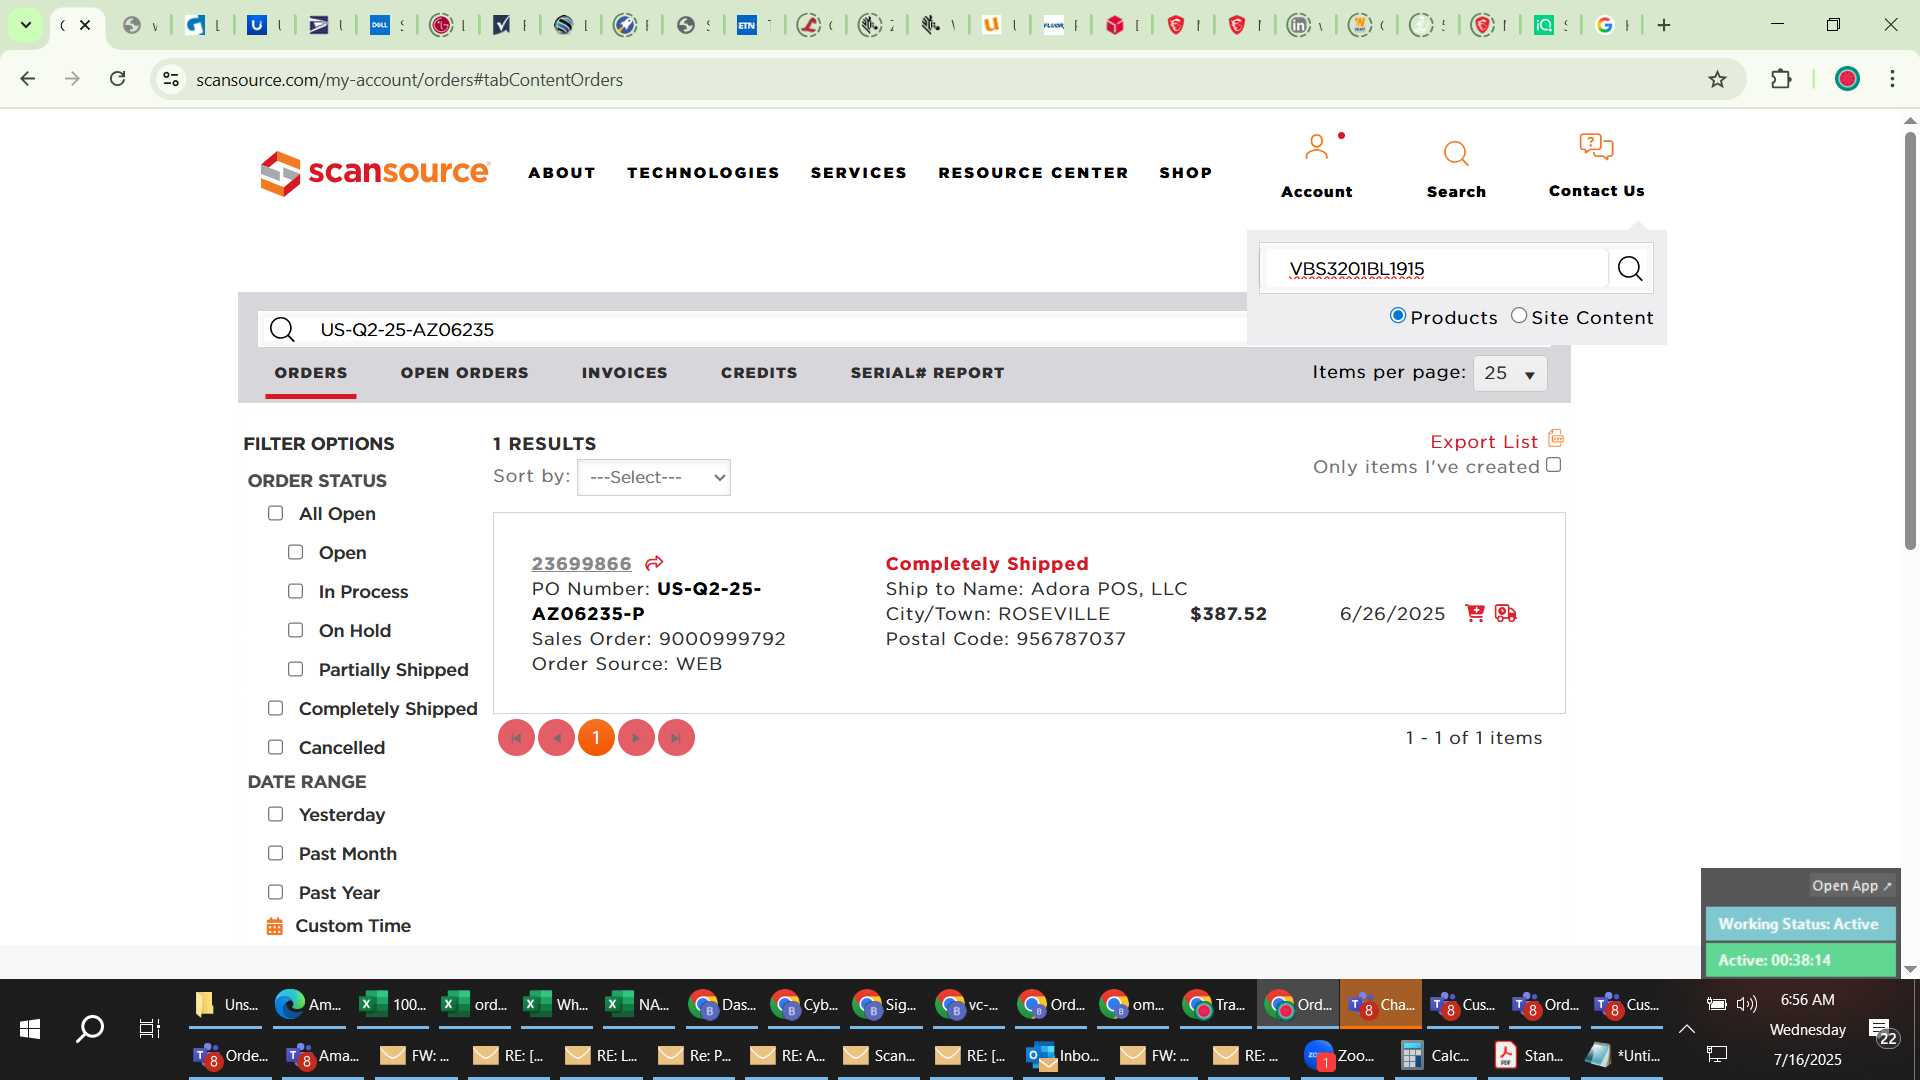Open the Resource Center menu
Screen dimensions: 1920x1080
tap(1033, 173)
